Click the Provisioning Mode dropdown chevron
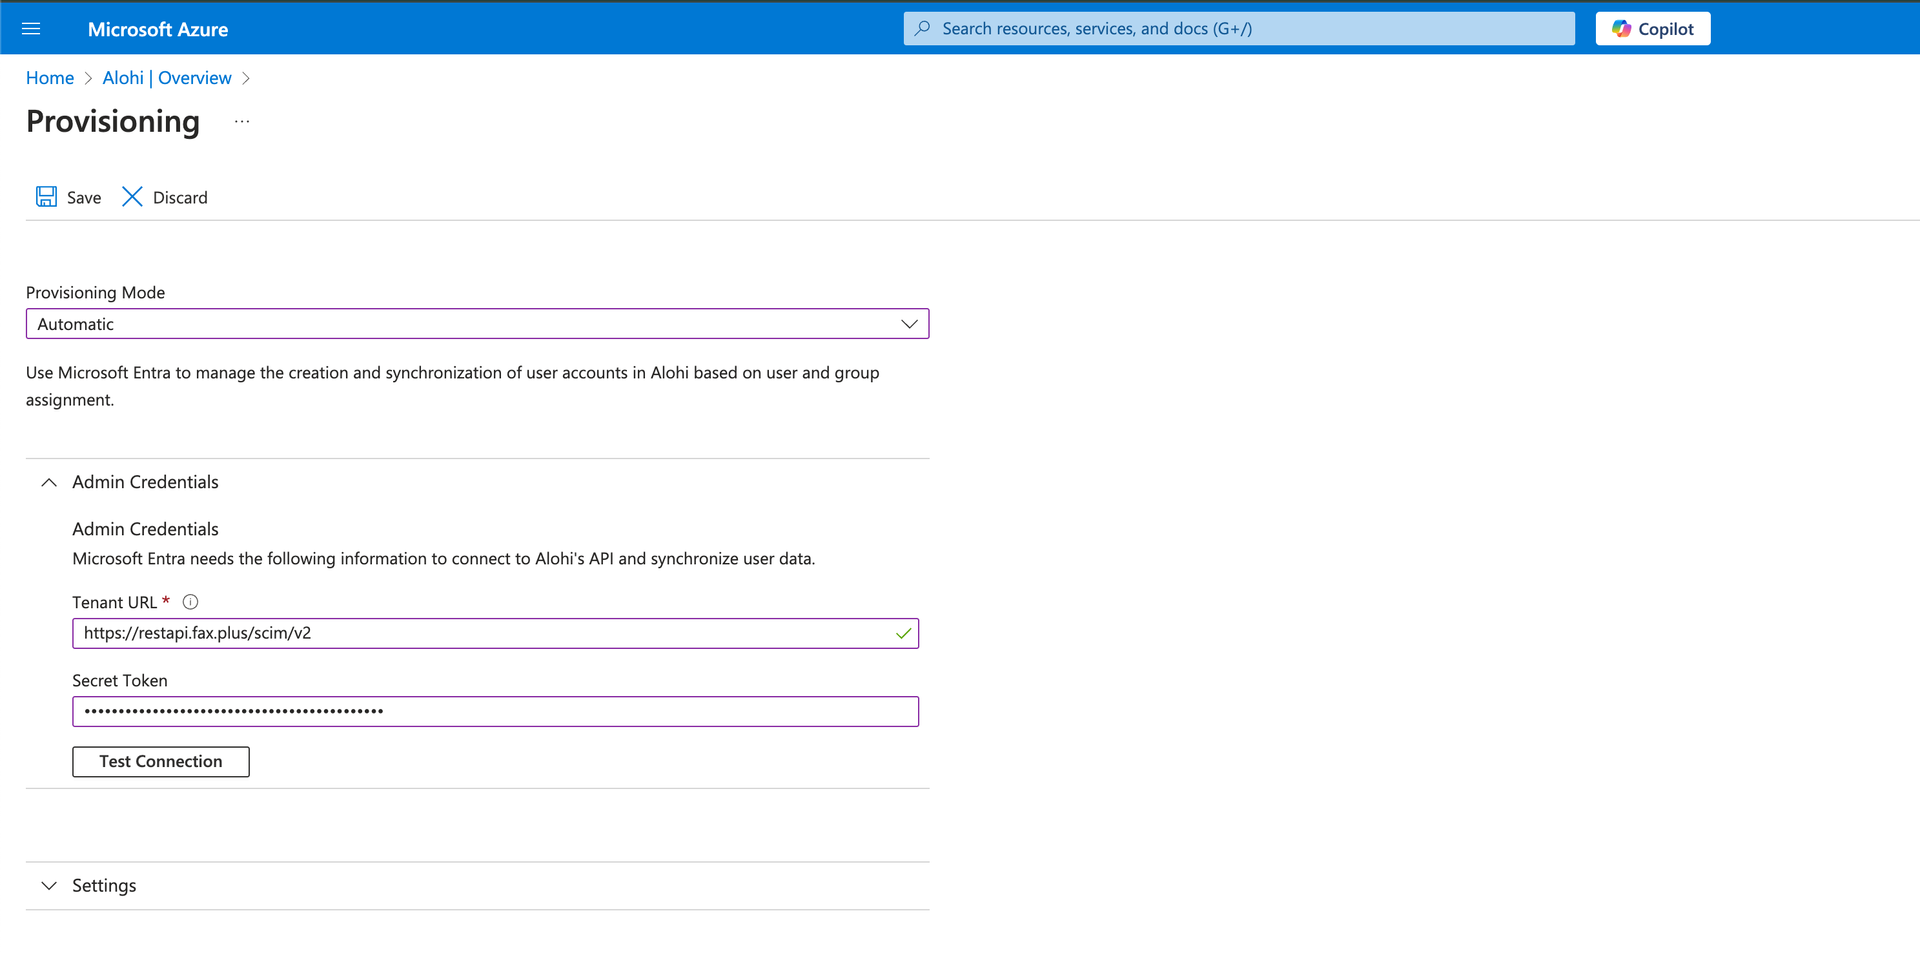Image resolution: width=1920 pixels, height=957 pixels. pos(909,324)
